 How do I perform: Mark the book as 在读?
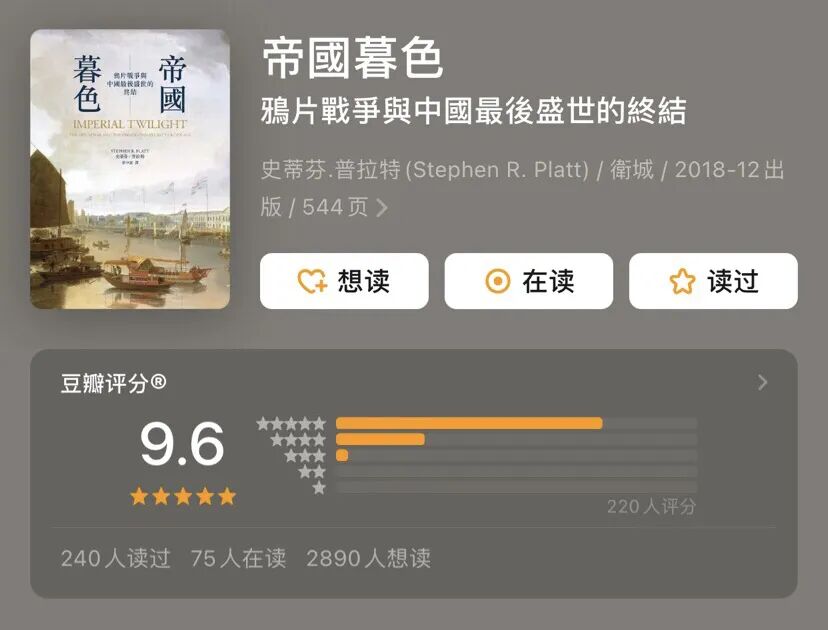coord(529,281)
